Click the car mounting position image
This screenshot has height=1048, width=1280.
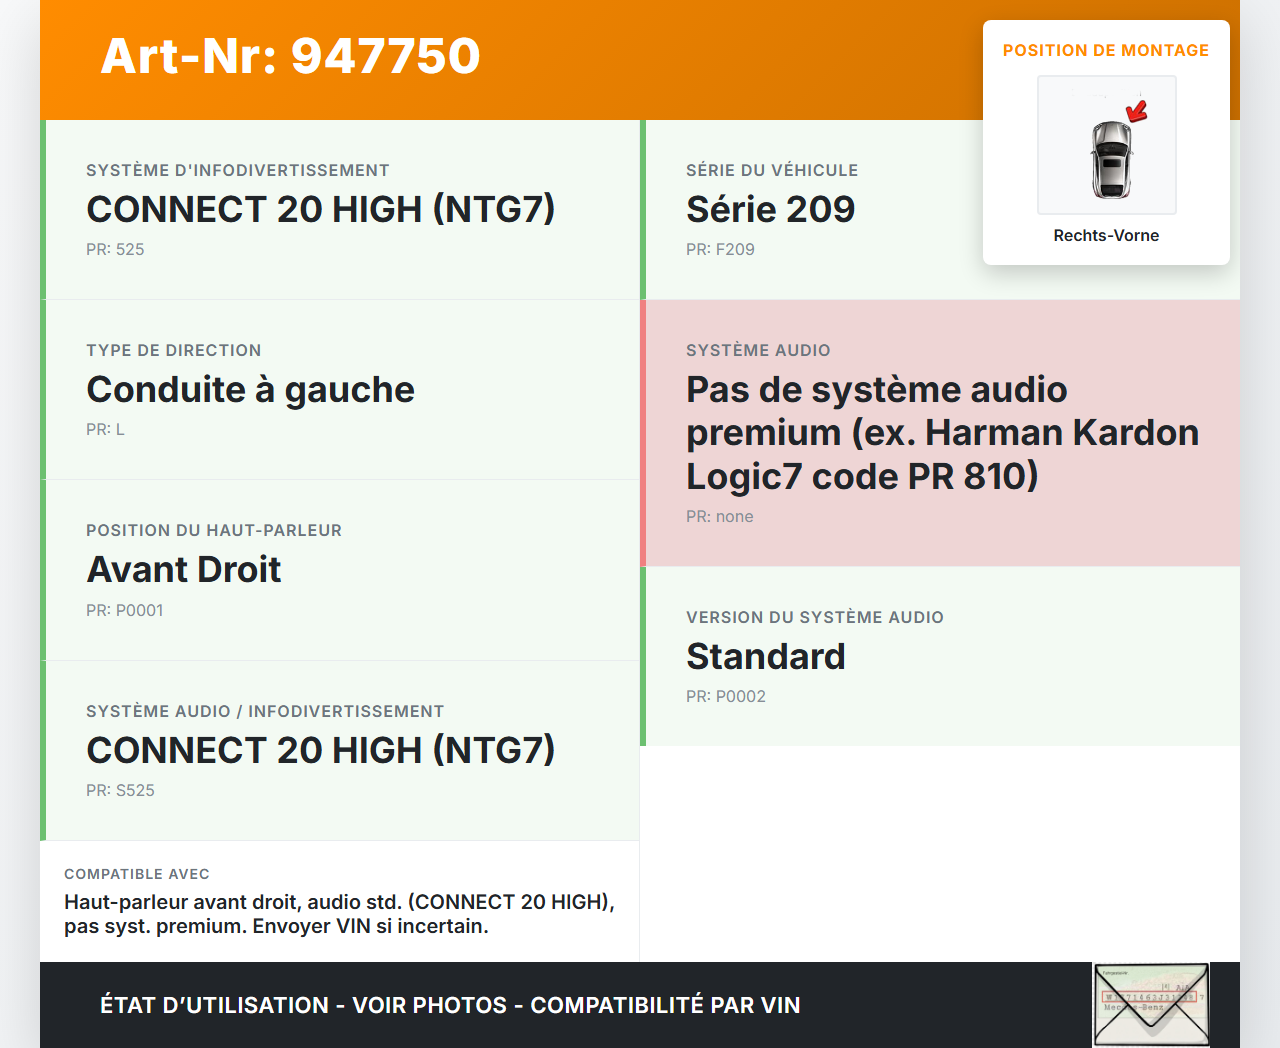click(1107, 146)
